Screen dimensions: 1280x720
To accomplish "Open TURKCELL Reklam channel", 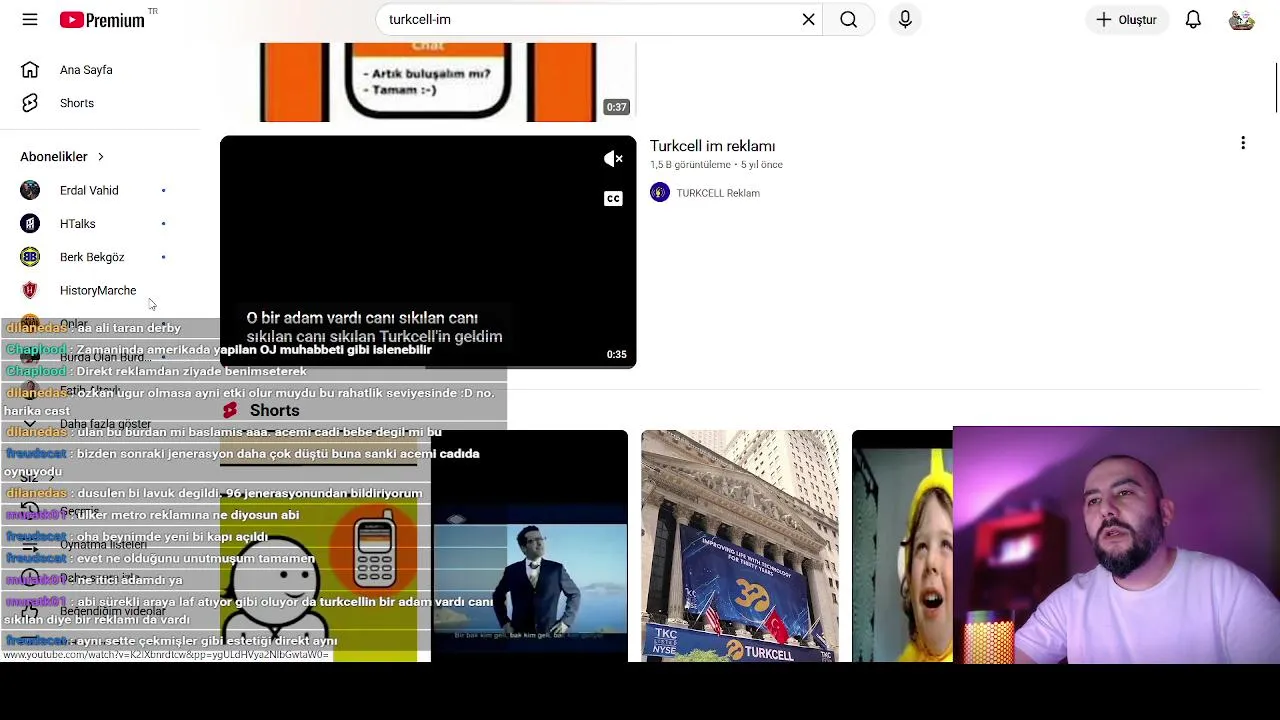I will tap(718, 193).
